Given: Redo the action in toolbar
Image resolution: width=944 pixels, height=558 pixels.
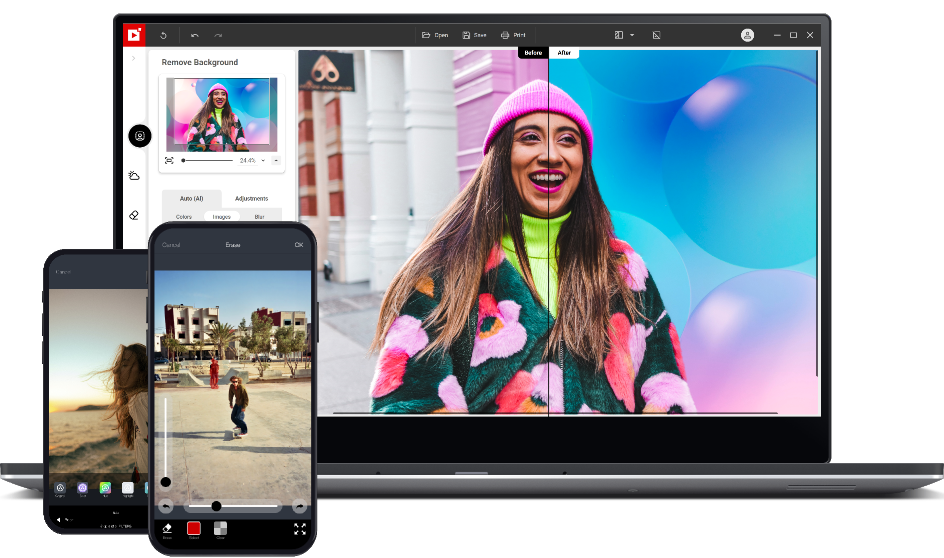Looking at the screenshot, I should (x=218, y=36).
